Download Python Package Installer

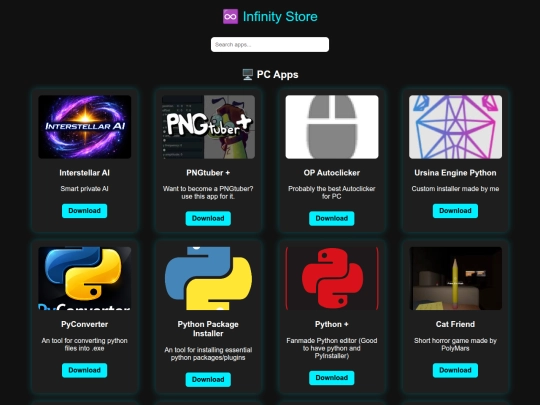coord(208,380)
